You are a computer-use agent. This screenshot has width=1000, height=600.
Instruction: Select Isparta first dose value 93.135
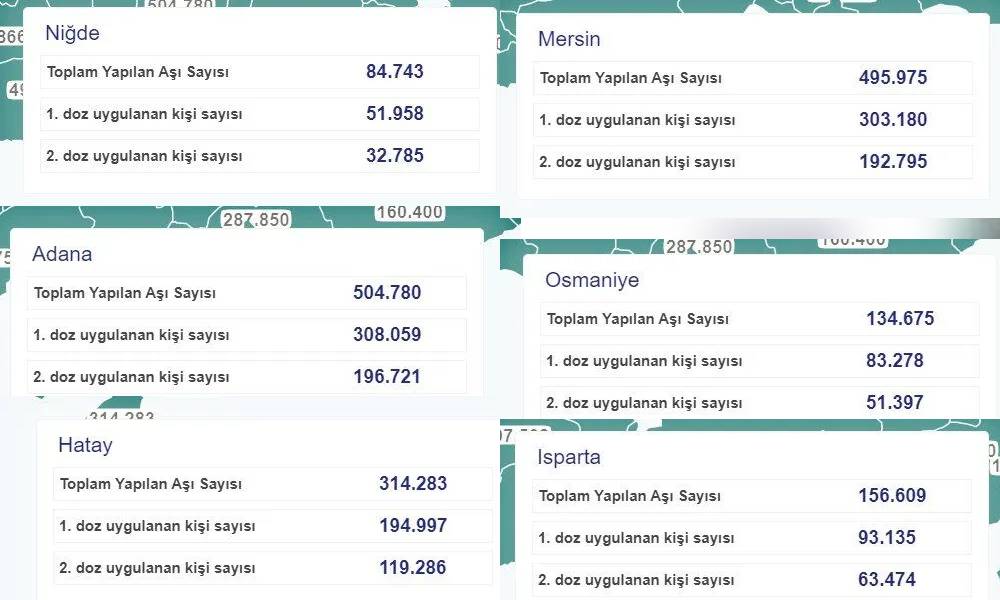(887, 538)
